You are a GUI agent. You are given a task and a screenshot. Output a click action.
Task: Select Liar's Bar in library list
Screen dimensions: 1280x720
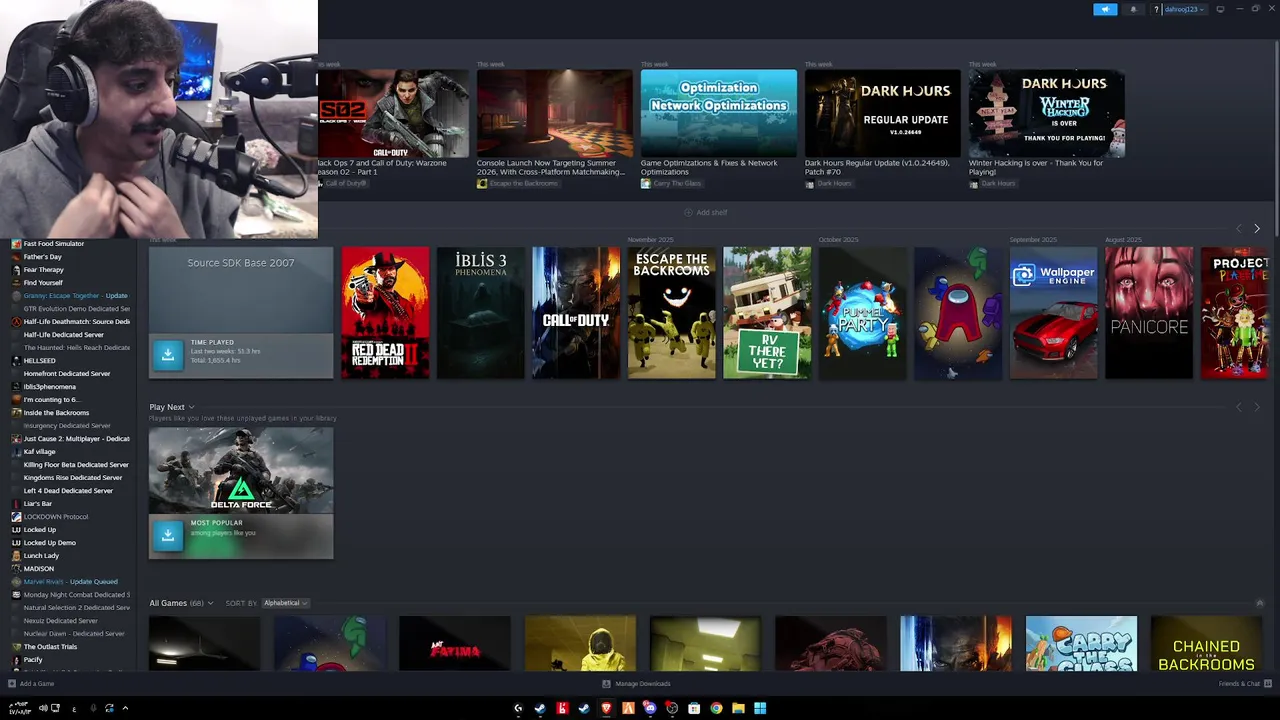38,503
